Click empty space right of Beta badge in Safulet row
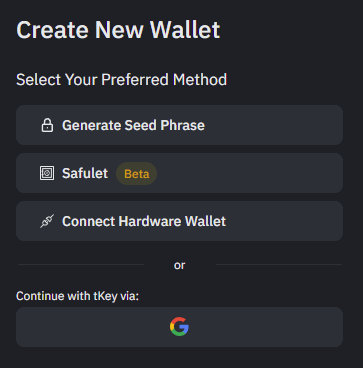This screenshot has height=368, width=363. pos(250,173)
